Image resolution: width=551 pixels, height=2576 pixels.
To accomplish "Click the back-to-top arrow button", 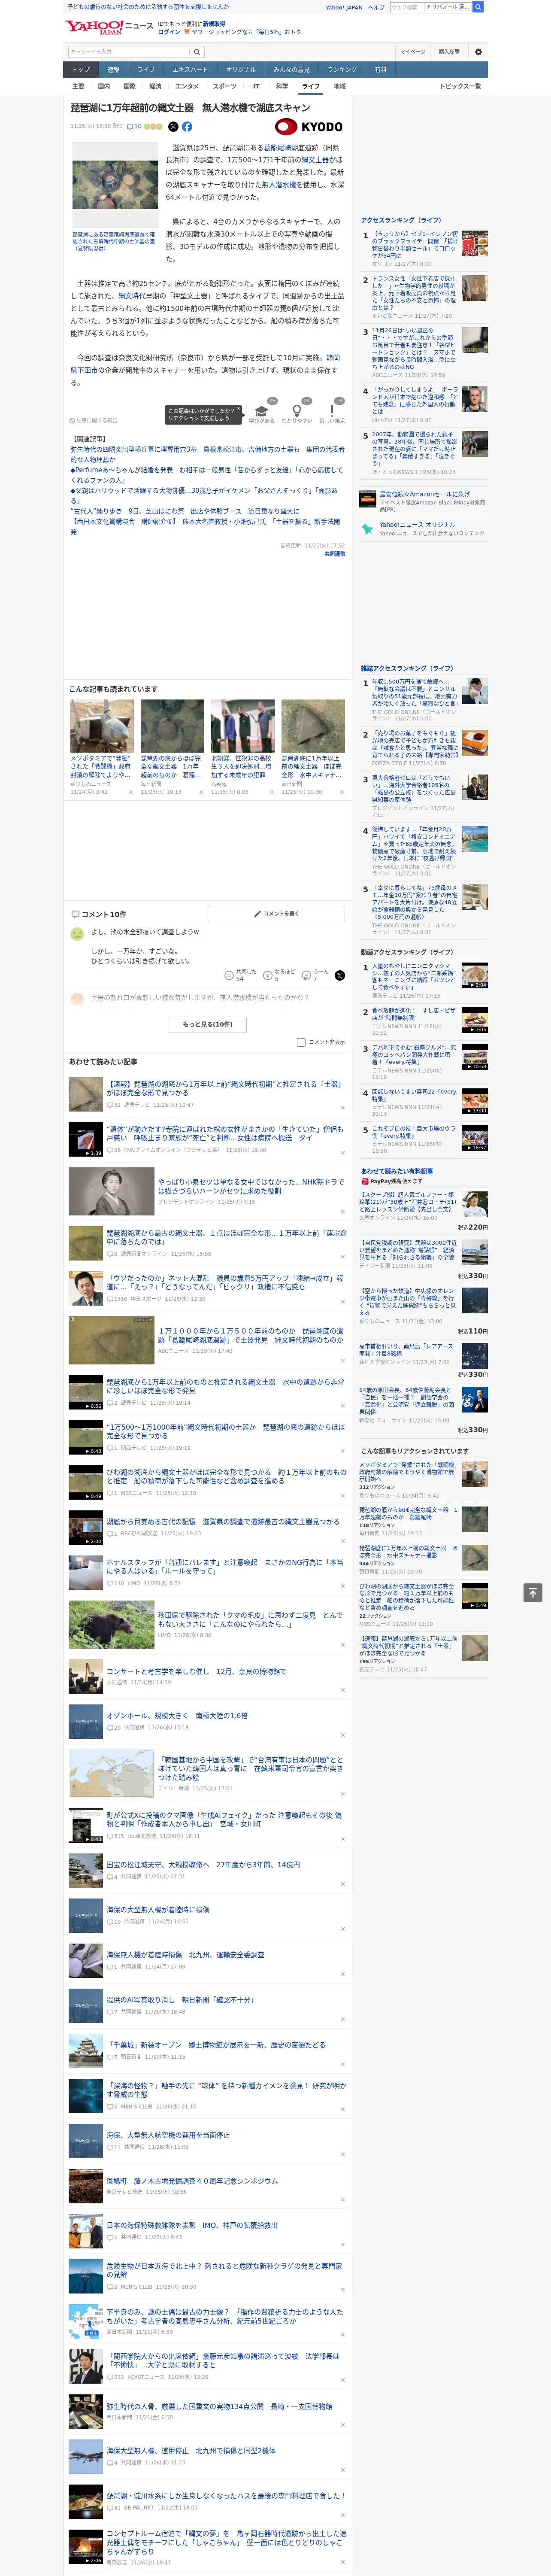I will (533, 1592).
